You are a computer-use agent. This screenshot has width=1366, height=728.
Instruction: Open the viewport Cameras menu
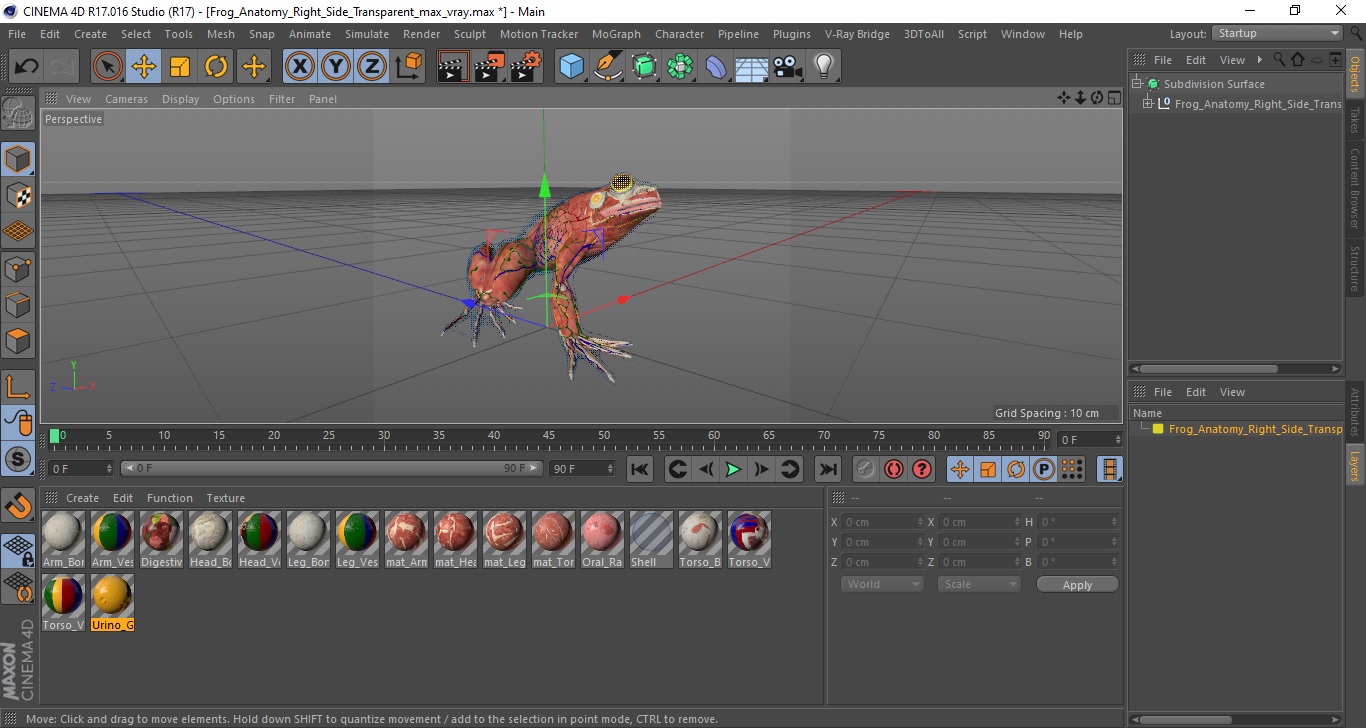pos(126,99)
